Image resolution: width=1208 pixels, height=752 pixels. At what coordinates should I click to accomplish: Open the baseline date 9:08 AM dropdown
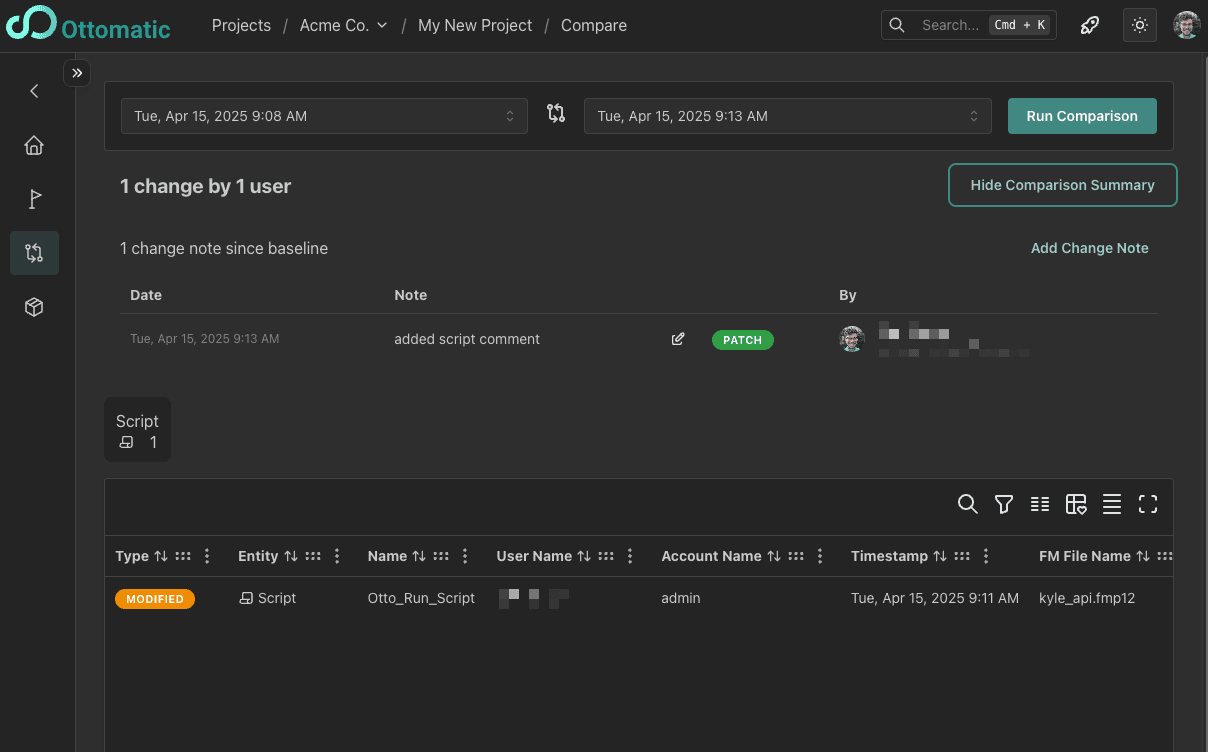(x=324, y=116)
